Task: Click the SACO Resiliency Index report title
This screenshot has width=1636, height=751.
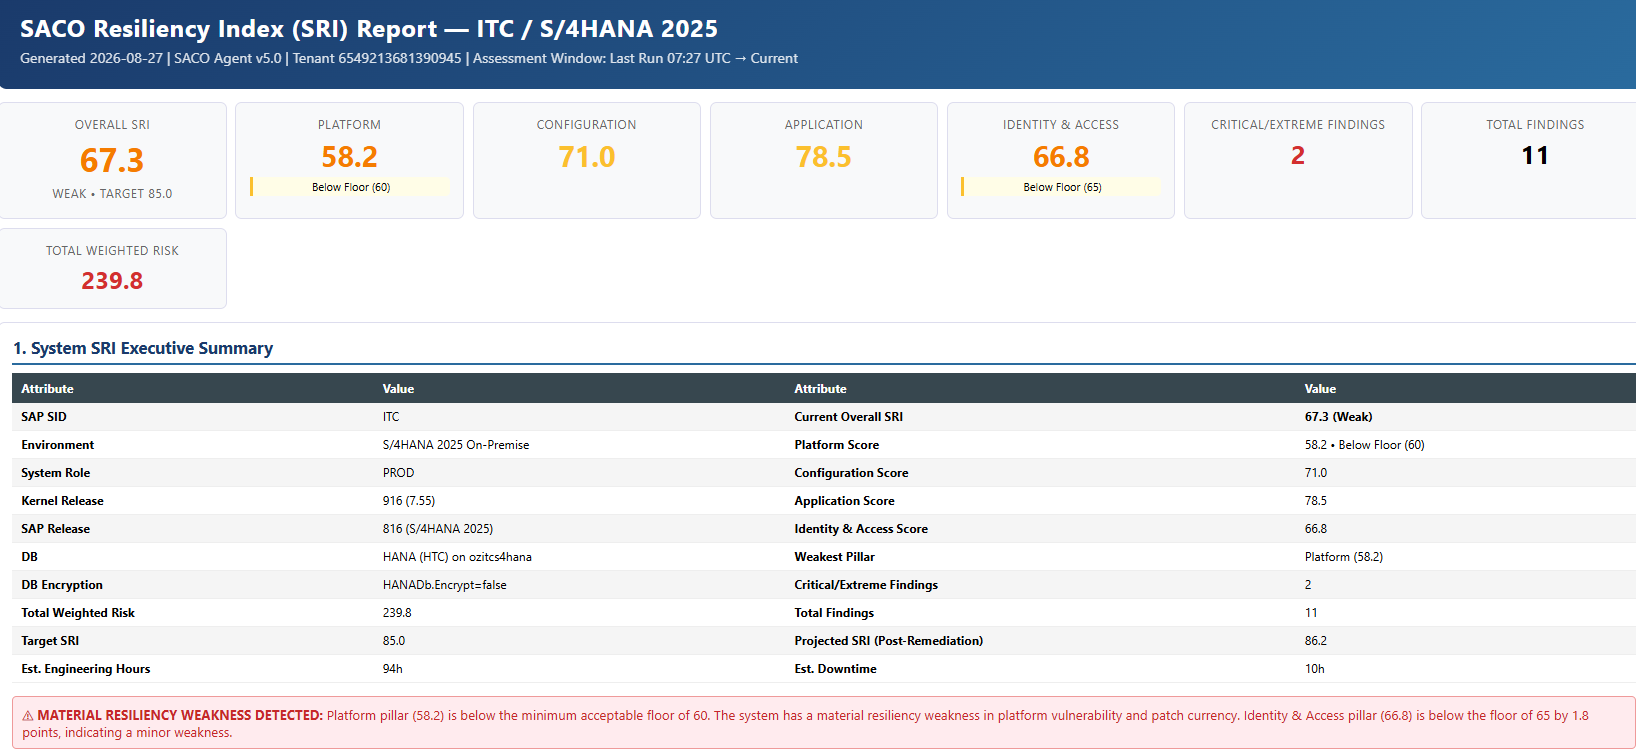Action: click(369, 29)
